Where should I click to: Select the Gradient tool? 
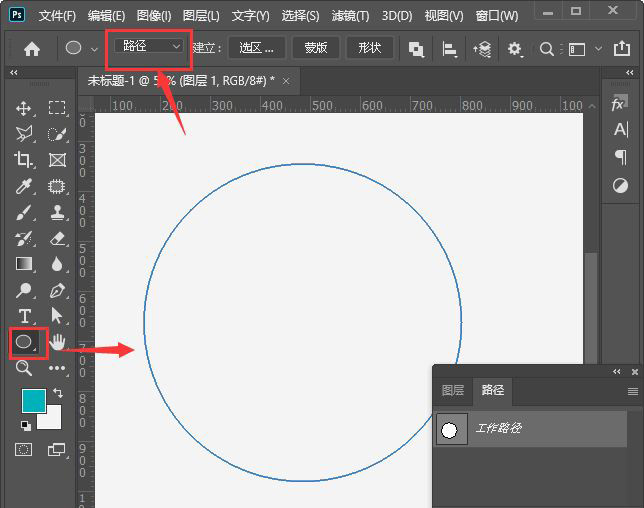(x=24, y=264)
